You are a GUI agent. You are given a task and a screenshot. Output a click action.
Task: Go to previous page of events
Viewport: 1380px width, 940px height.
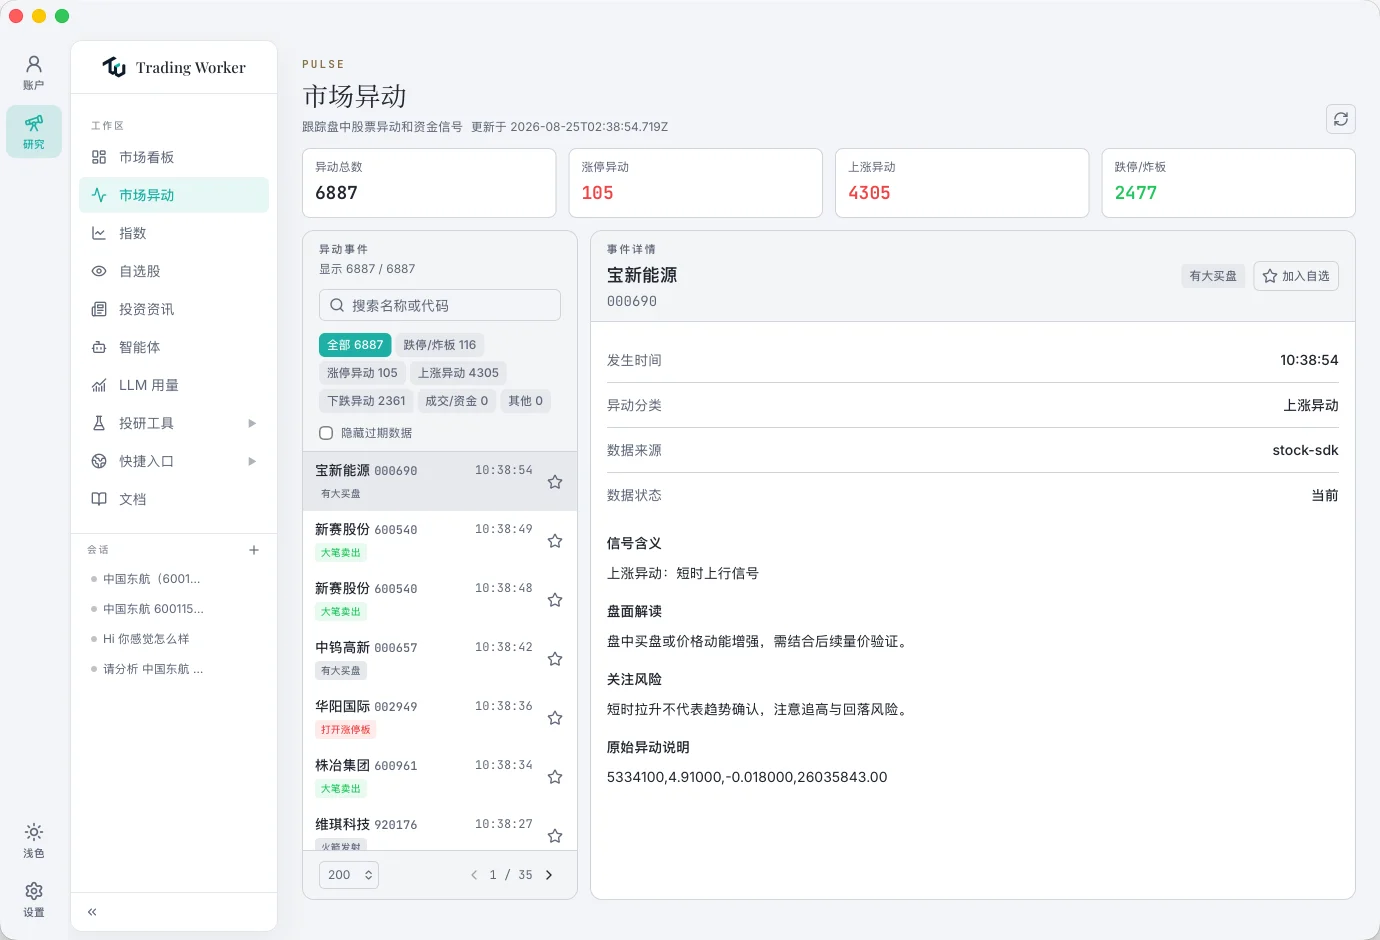[474, 875]
